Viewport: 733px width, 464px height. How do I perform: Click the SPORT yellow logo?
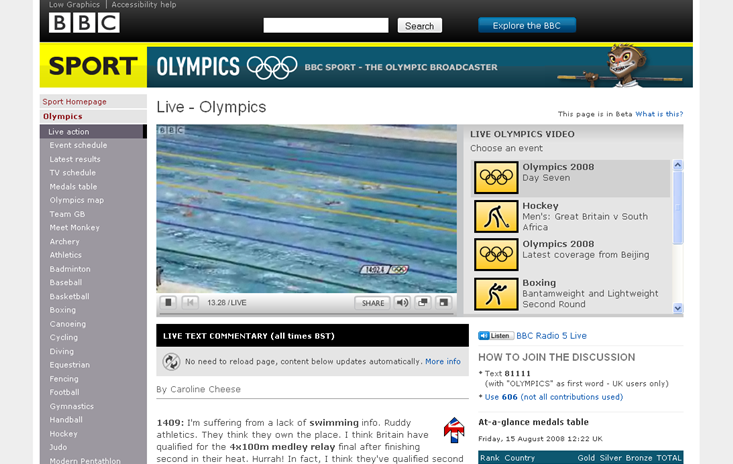tap(93, 66)
